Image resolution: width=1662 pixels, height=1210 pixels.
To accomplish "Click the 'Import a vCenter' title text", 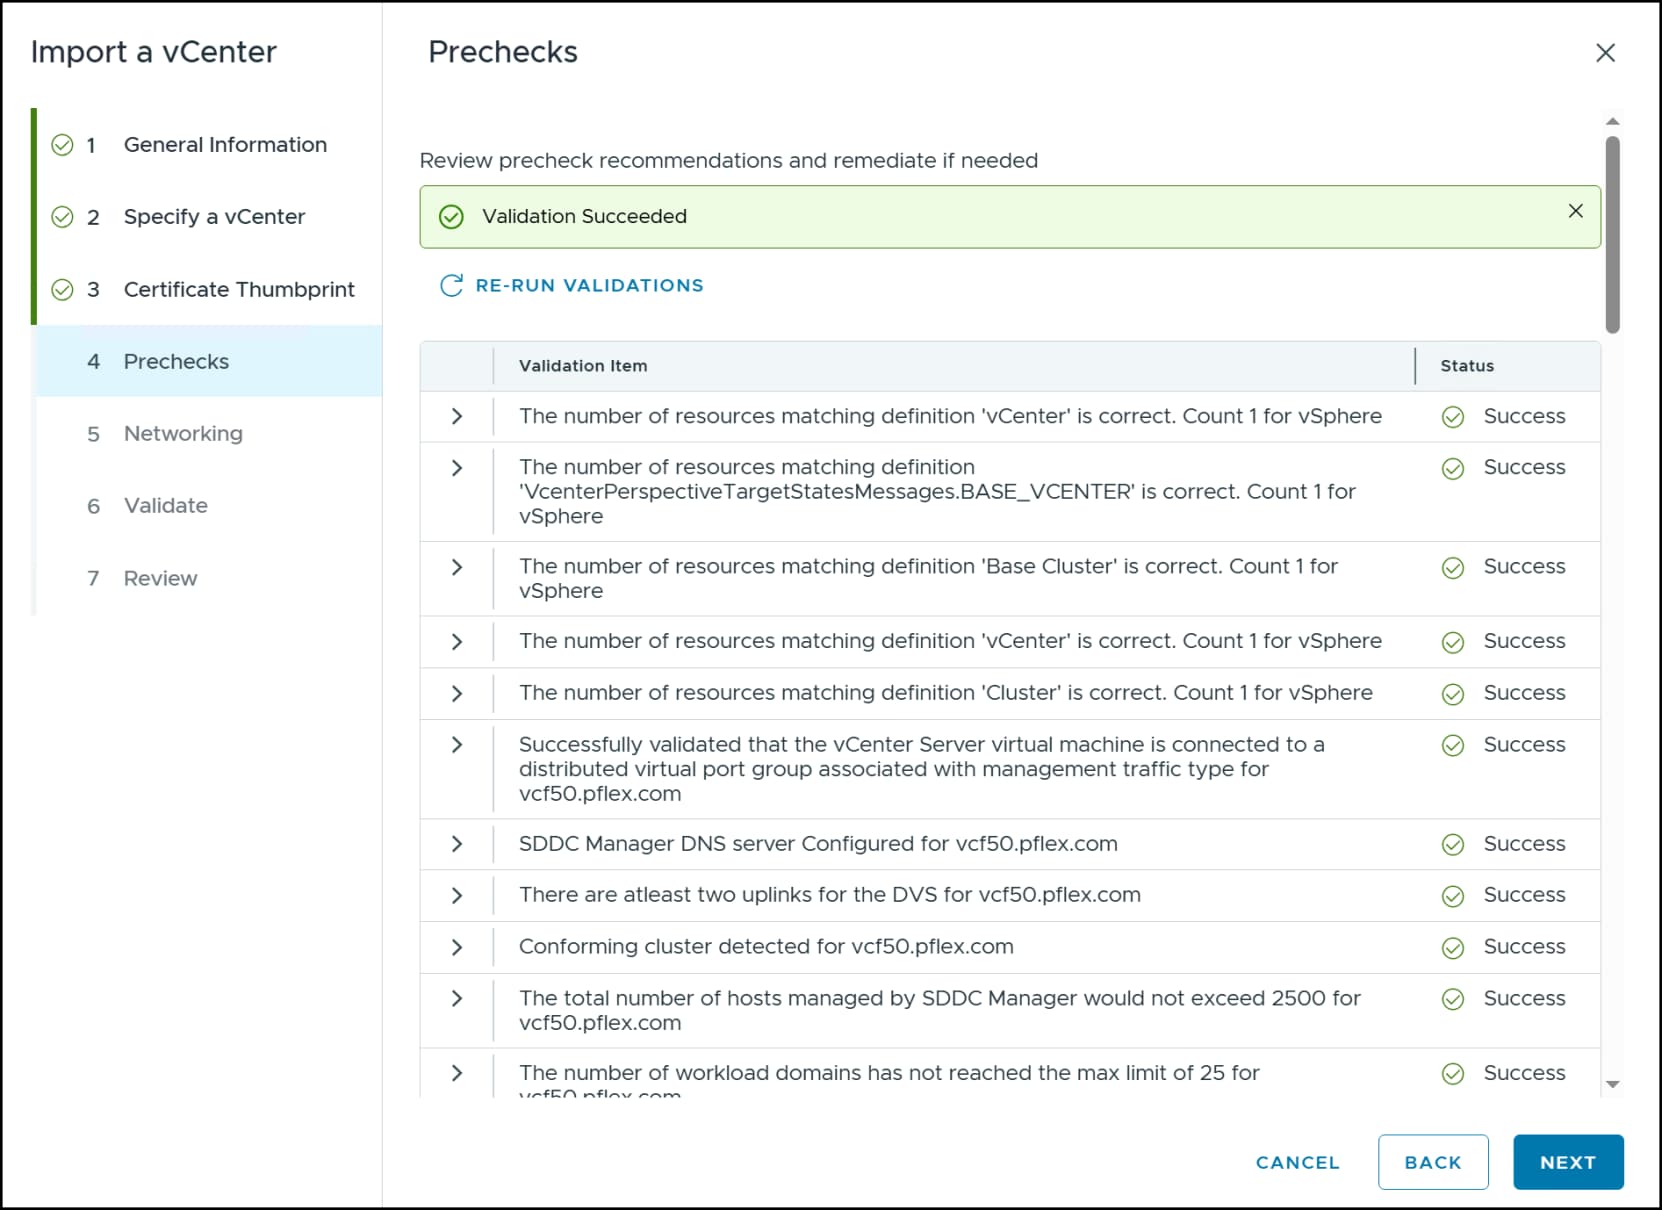I will 154,52.
